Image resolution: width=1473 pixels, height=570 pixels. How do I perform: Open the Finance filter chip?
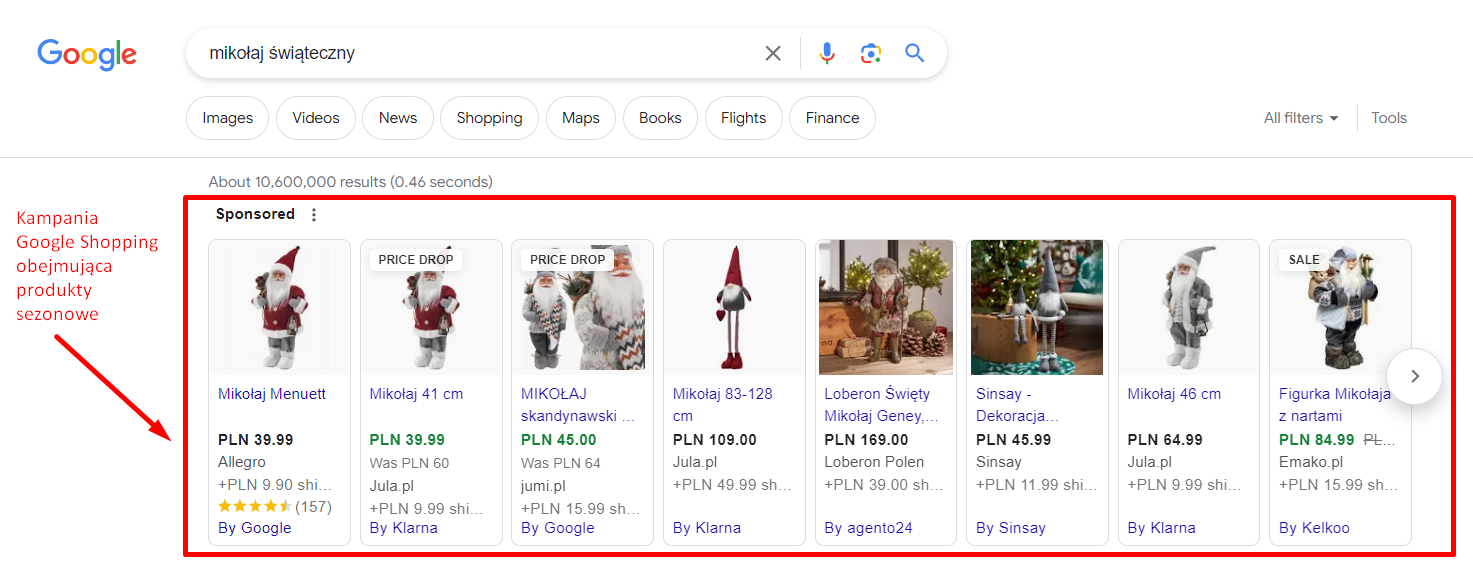(x=832, y=118)
